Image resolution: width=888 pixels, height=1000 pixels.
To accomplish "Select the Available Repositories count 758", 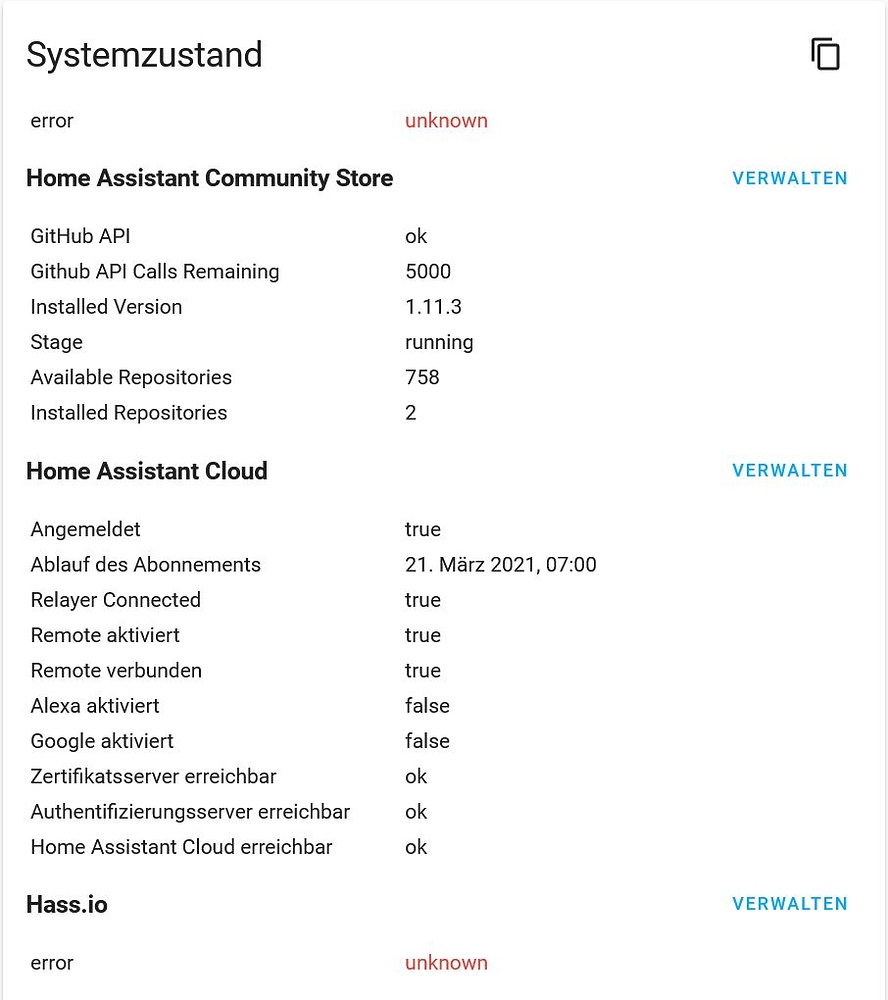I will [x=421, y=377].
